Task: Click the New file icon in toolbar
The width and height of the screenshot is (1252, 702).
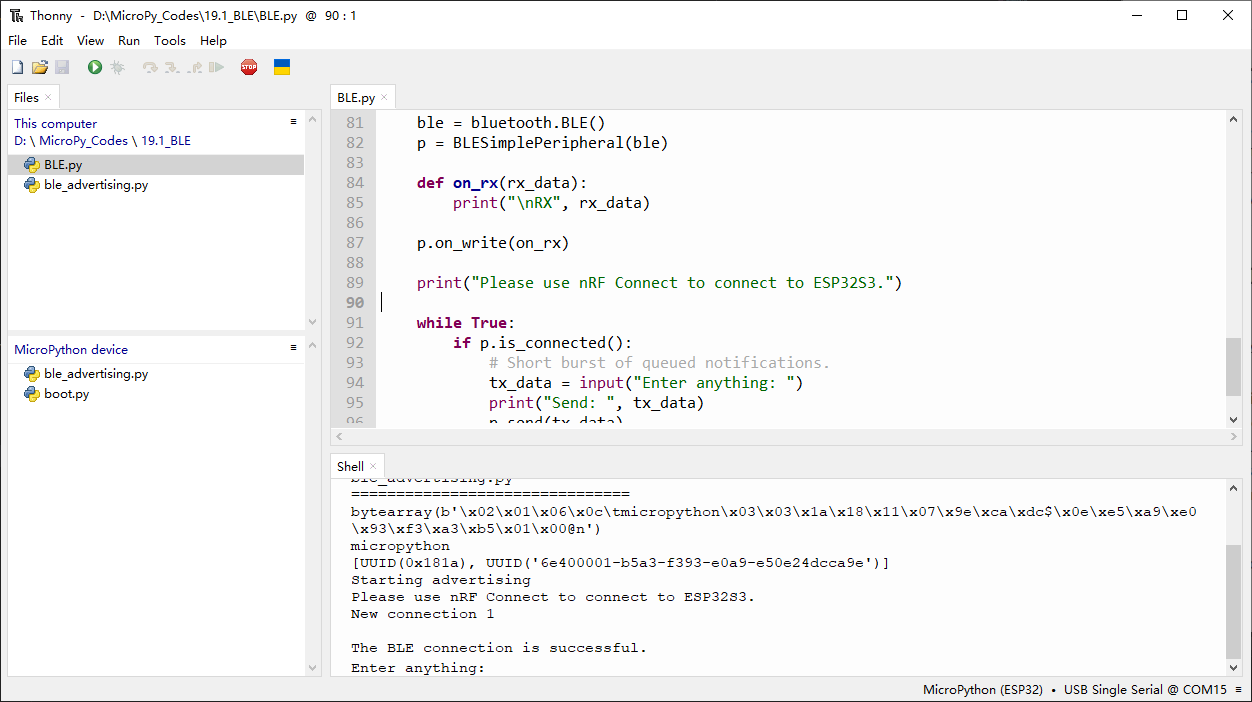Action: [17, 67]
